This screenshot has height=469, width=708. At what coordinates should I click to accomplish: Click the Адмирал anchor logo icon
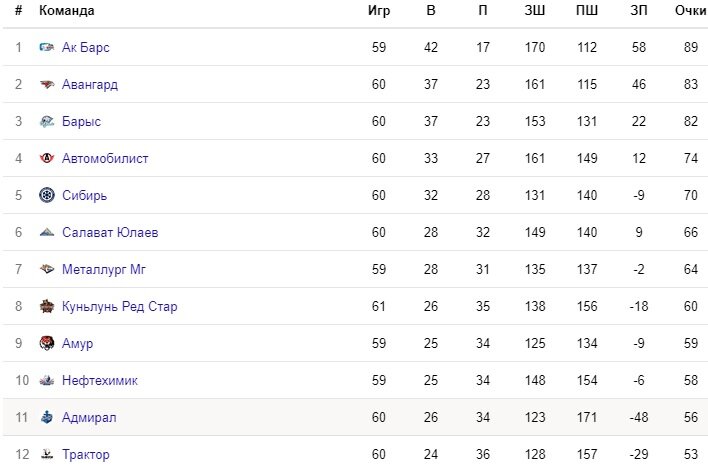(x=47, y=417)
